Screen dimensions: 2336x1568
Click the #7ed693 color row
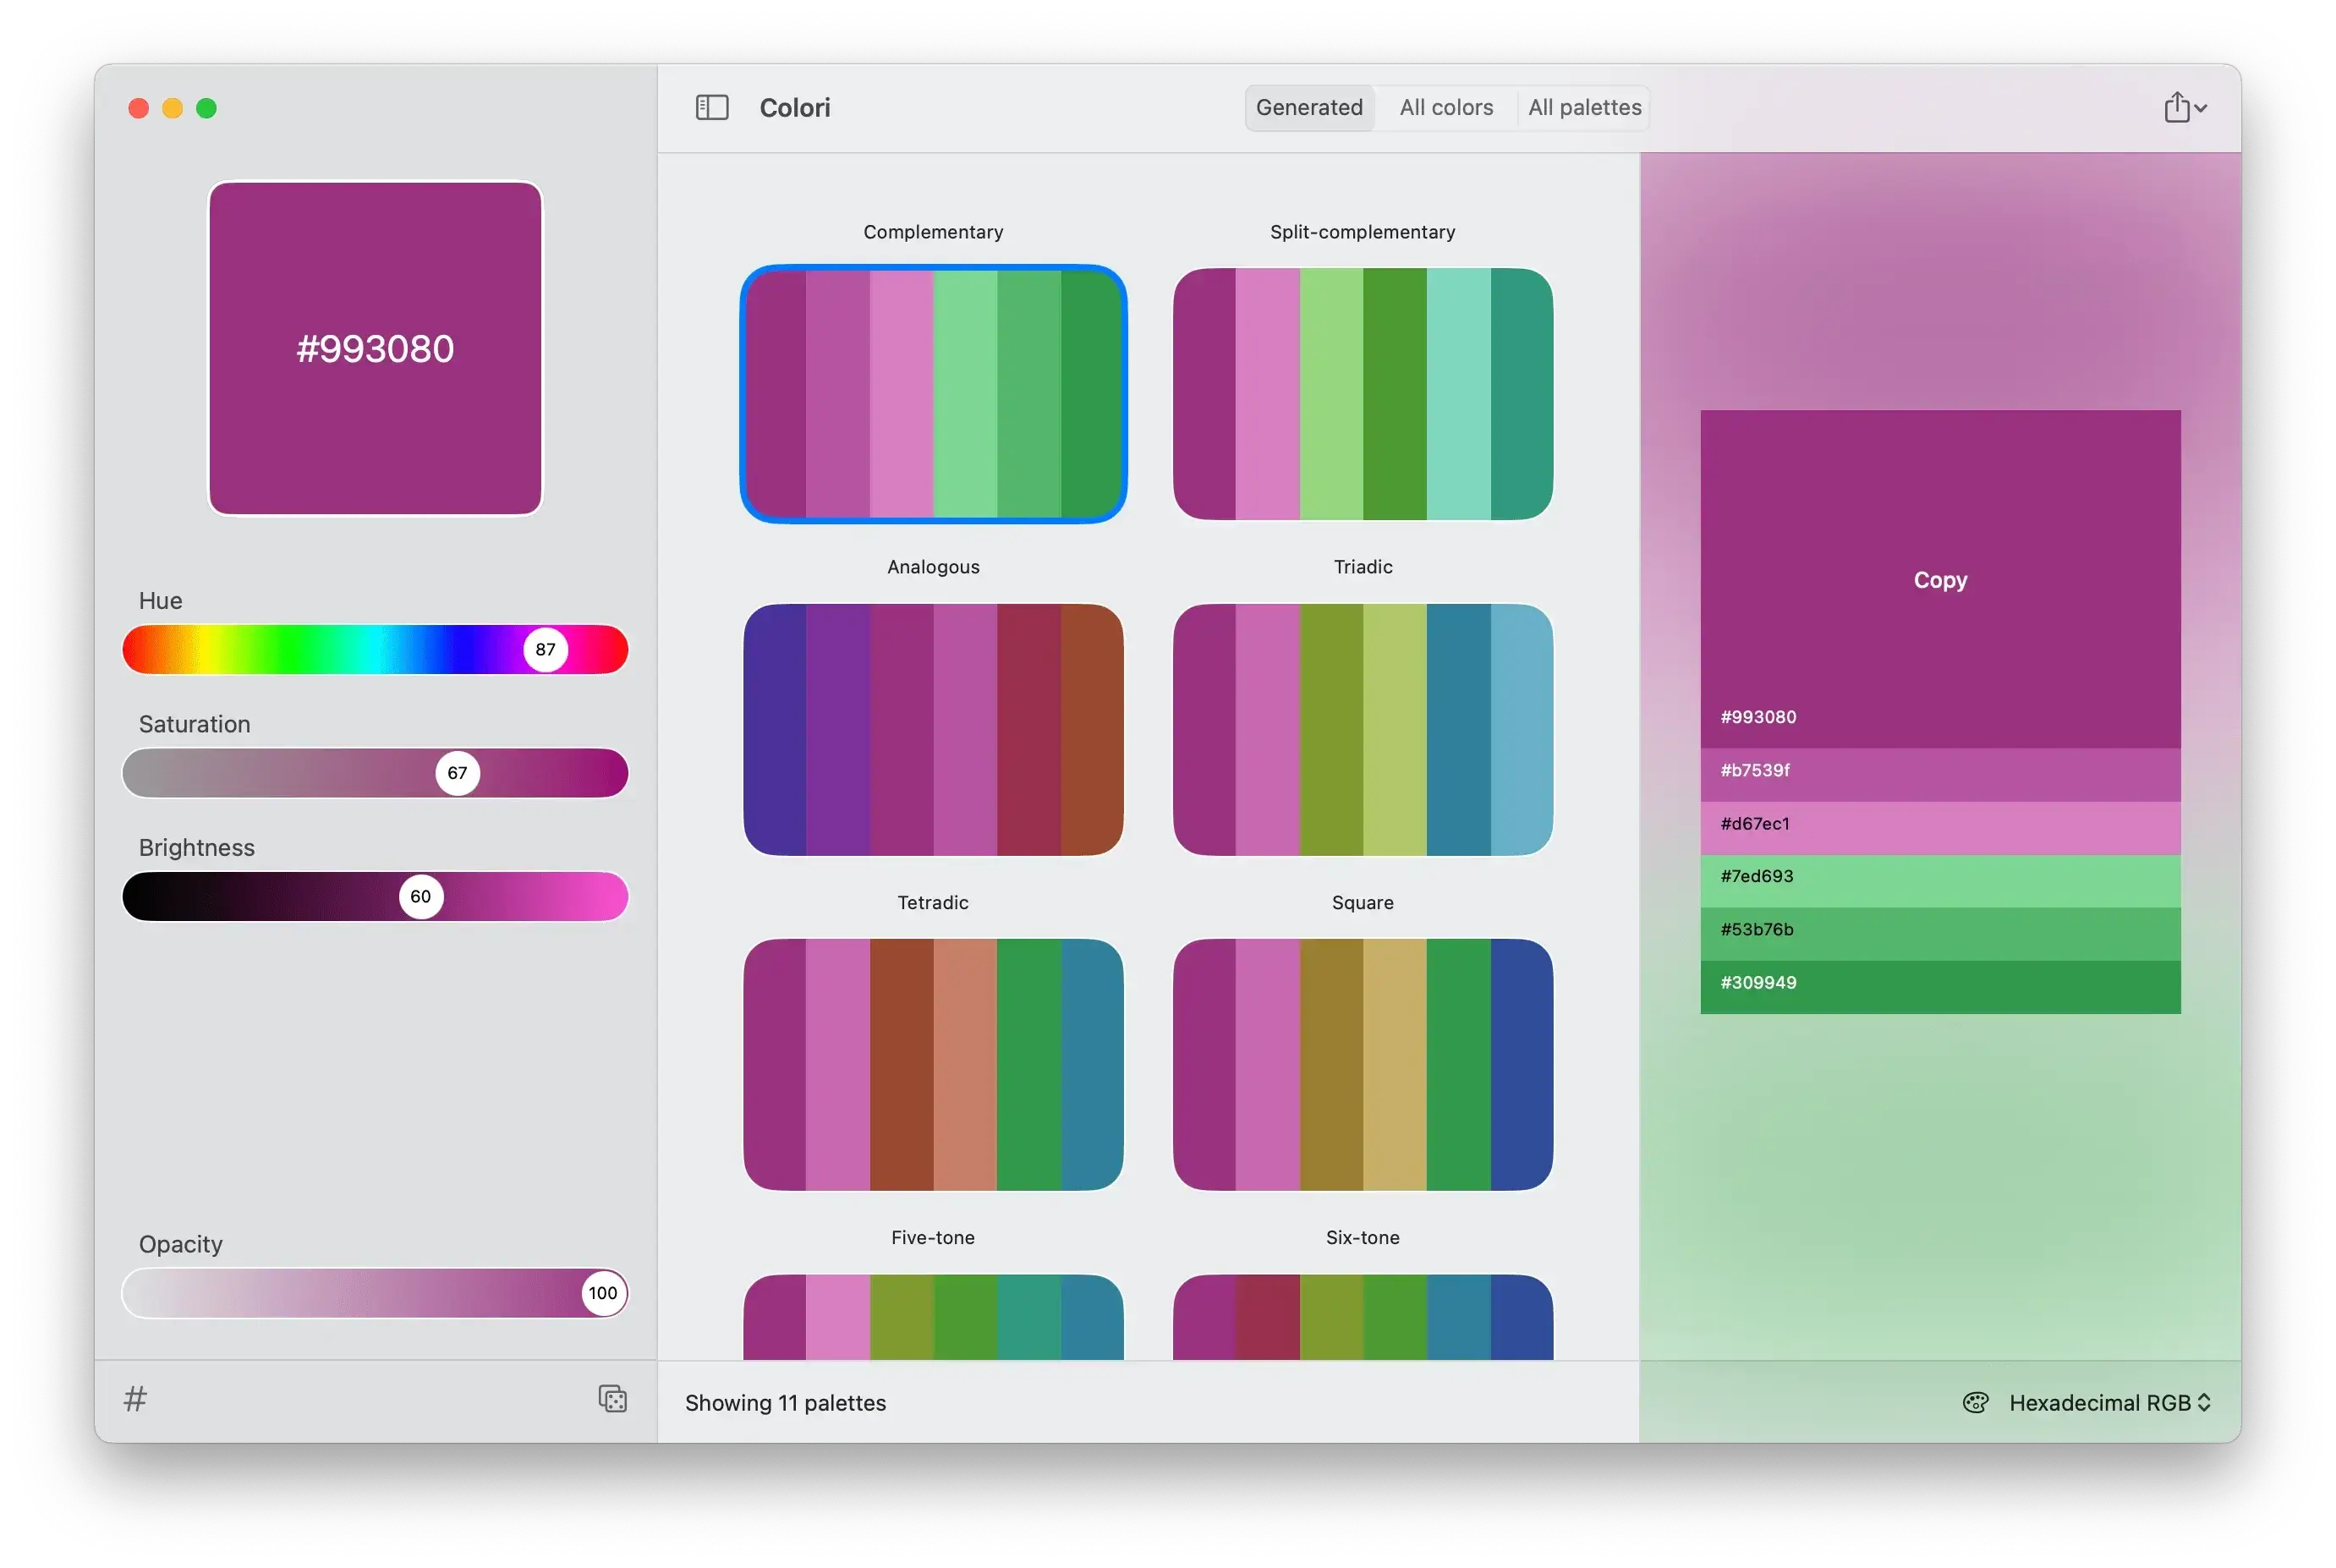pos(1939,880)
